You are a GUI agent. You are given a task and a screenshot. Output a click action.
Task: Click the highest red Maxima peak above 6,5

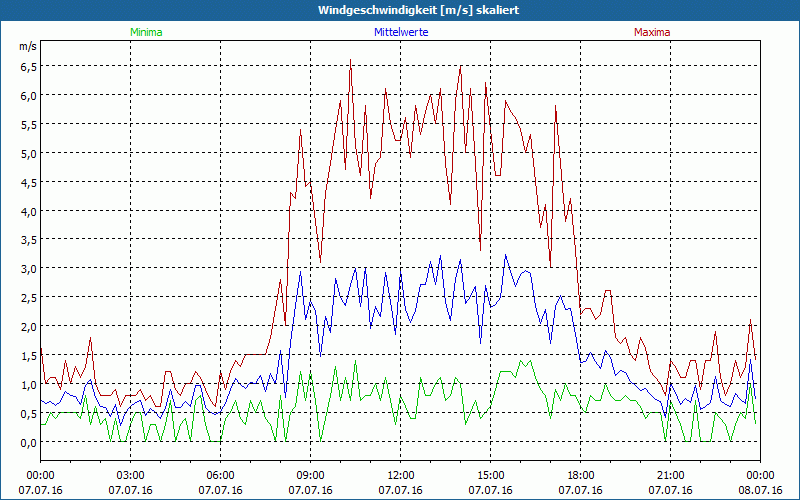(x=351, y=60)
